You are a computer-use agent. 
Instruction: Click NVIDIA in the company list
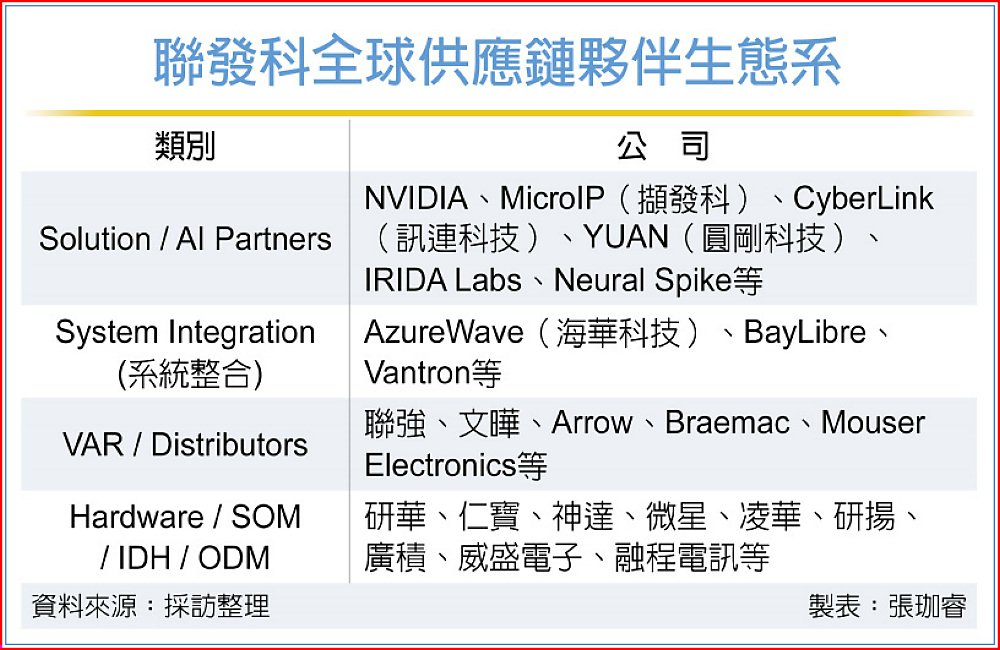point(415,198)
